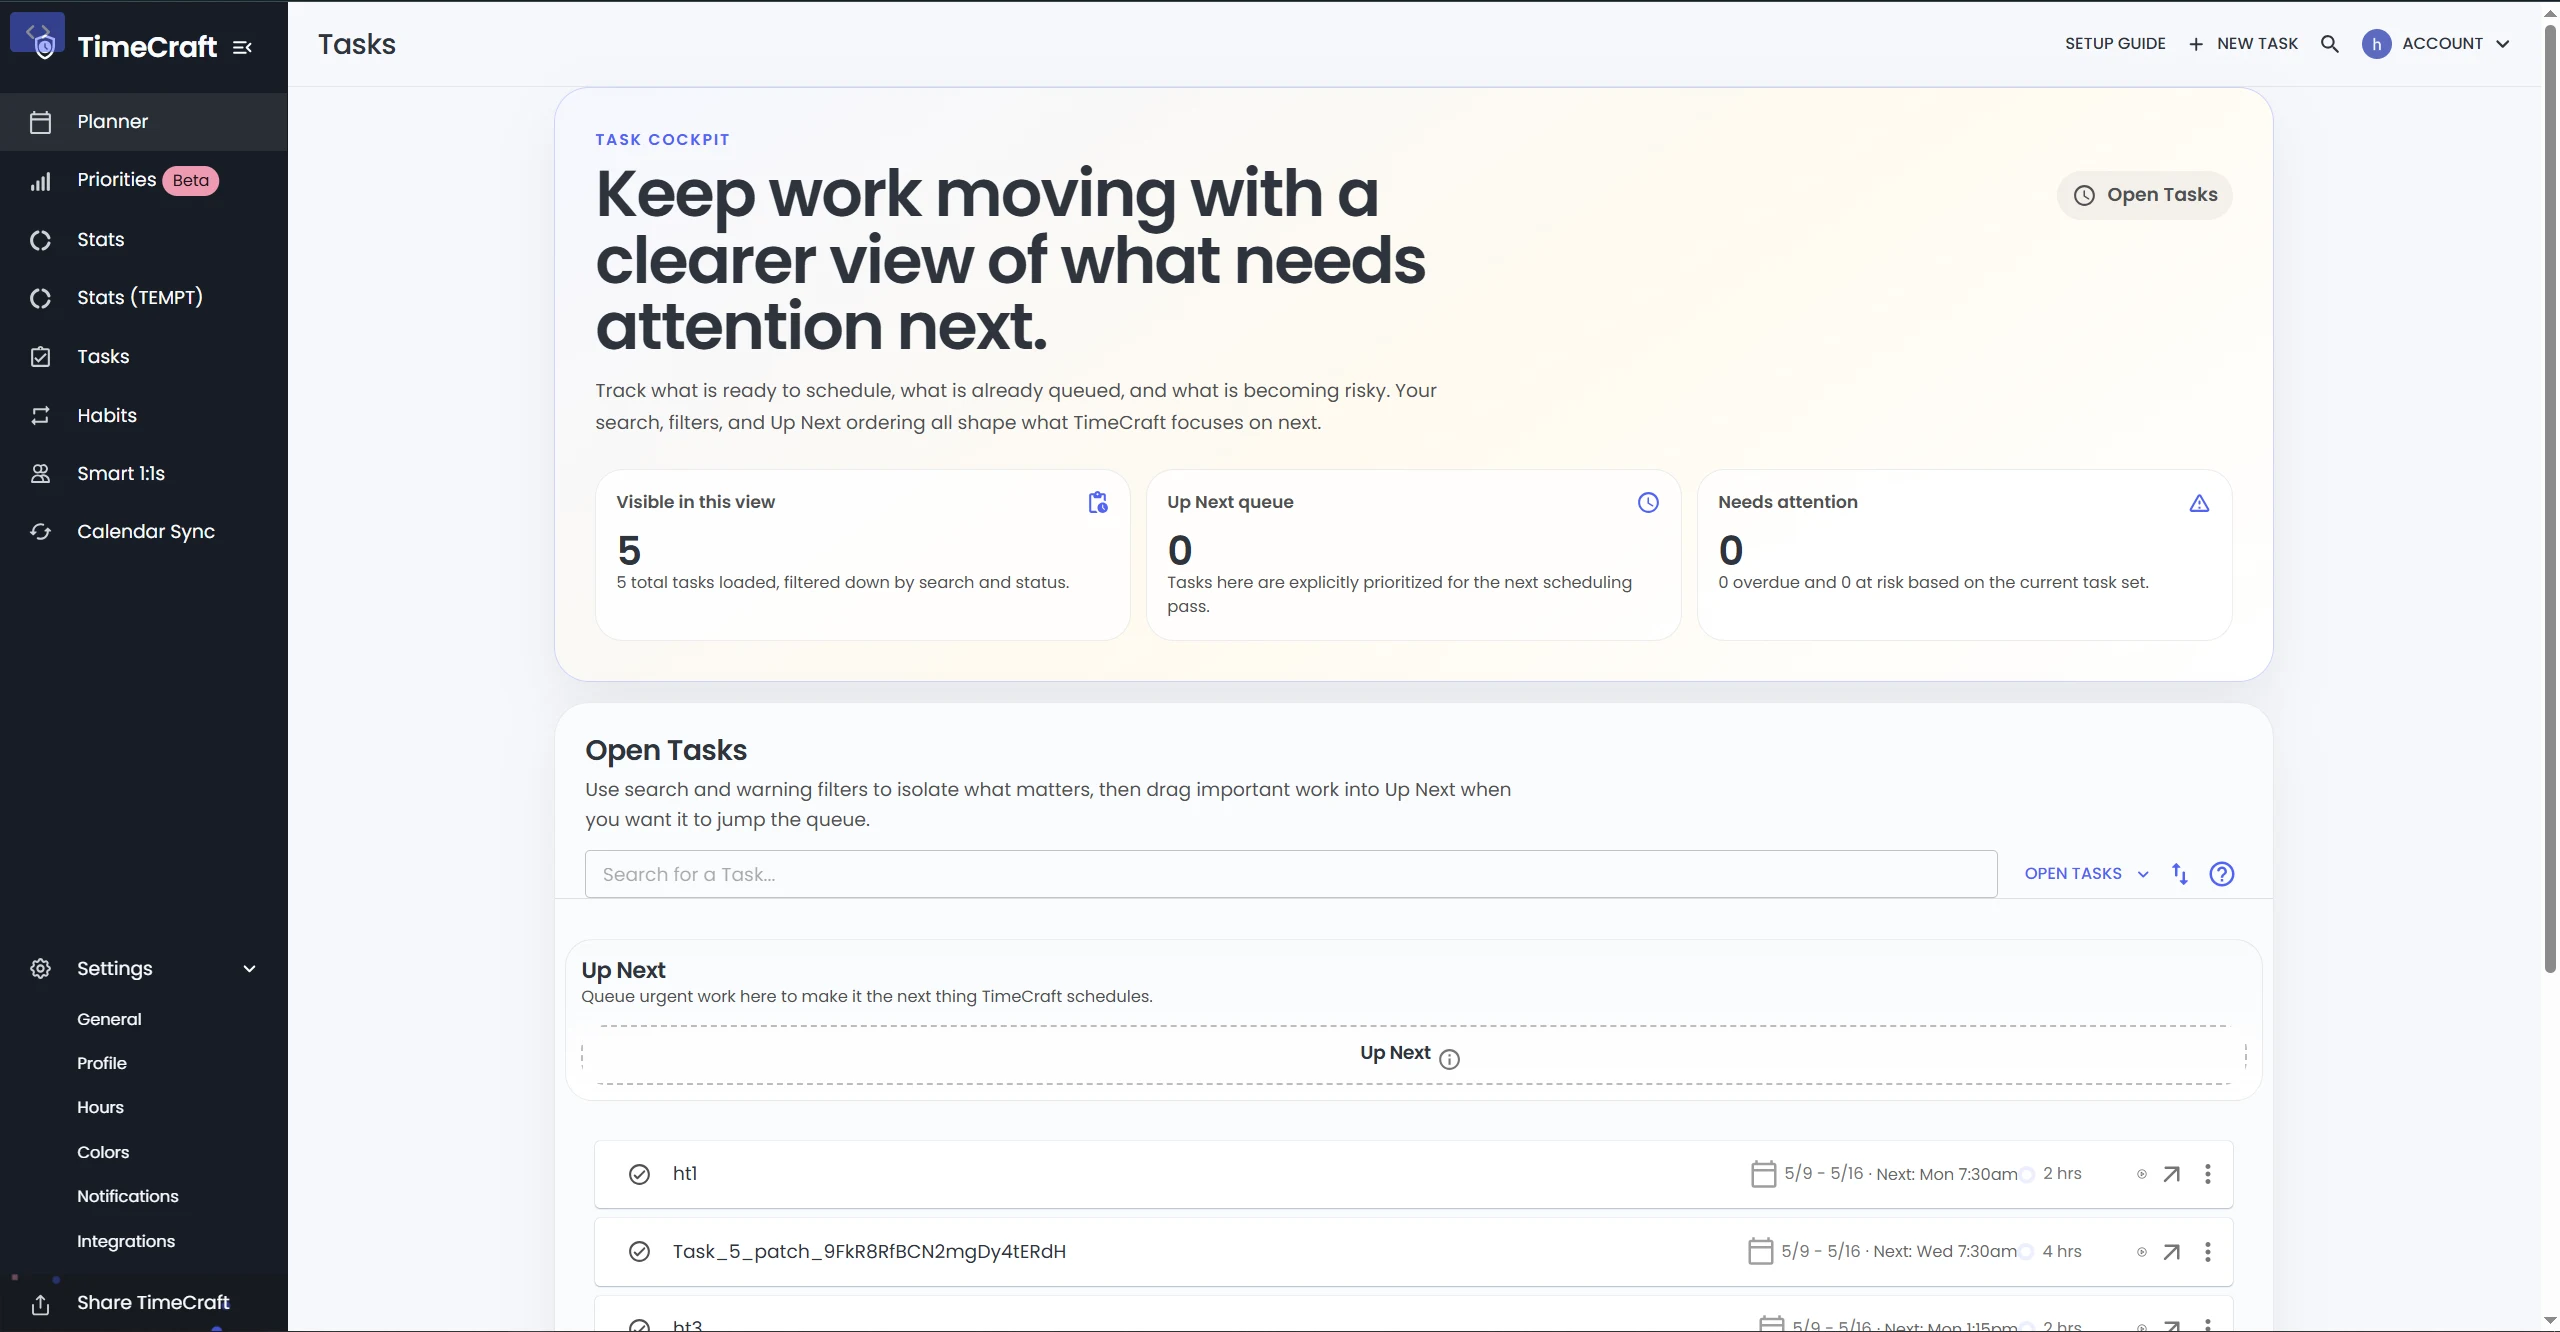Click the sort arrows icon next to OPEN TASKS
Screen dimensions: 2560x1332
[x=2180, y=874]
